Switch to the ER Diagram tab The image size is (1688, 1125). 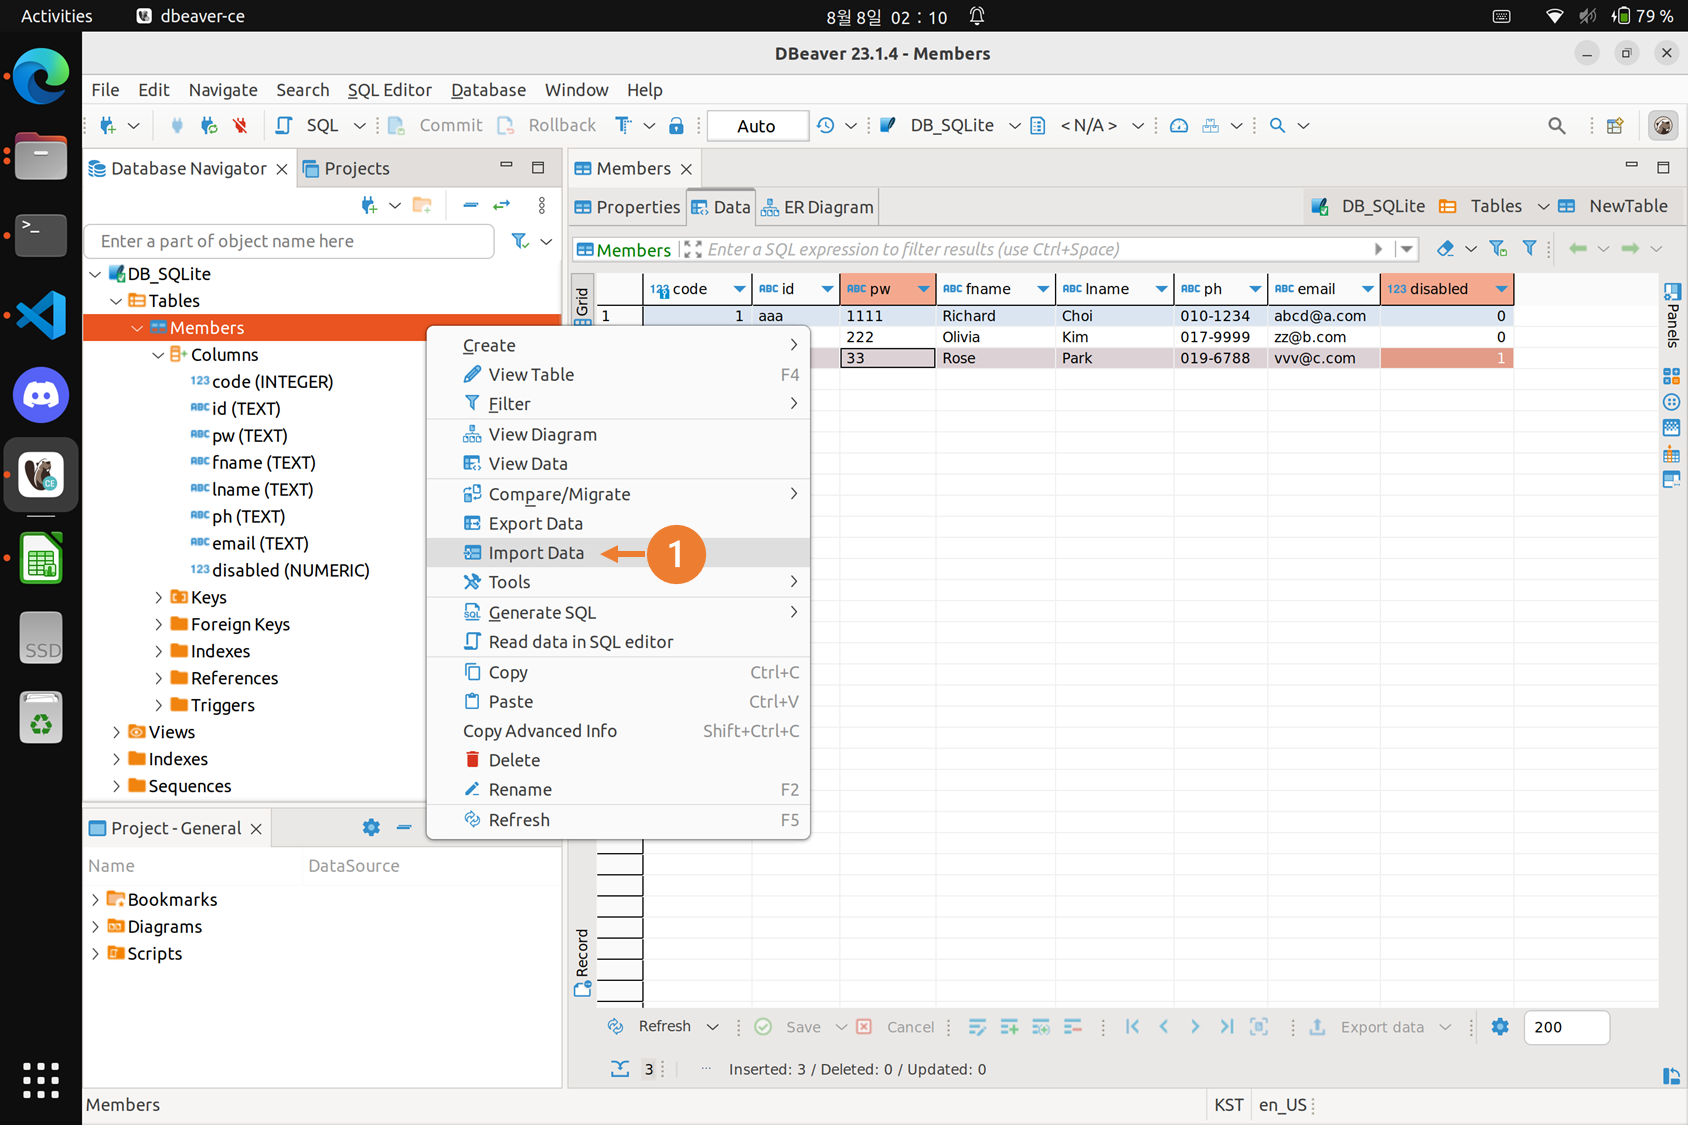click(817, 207)
